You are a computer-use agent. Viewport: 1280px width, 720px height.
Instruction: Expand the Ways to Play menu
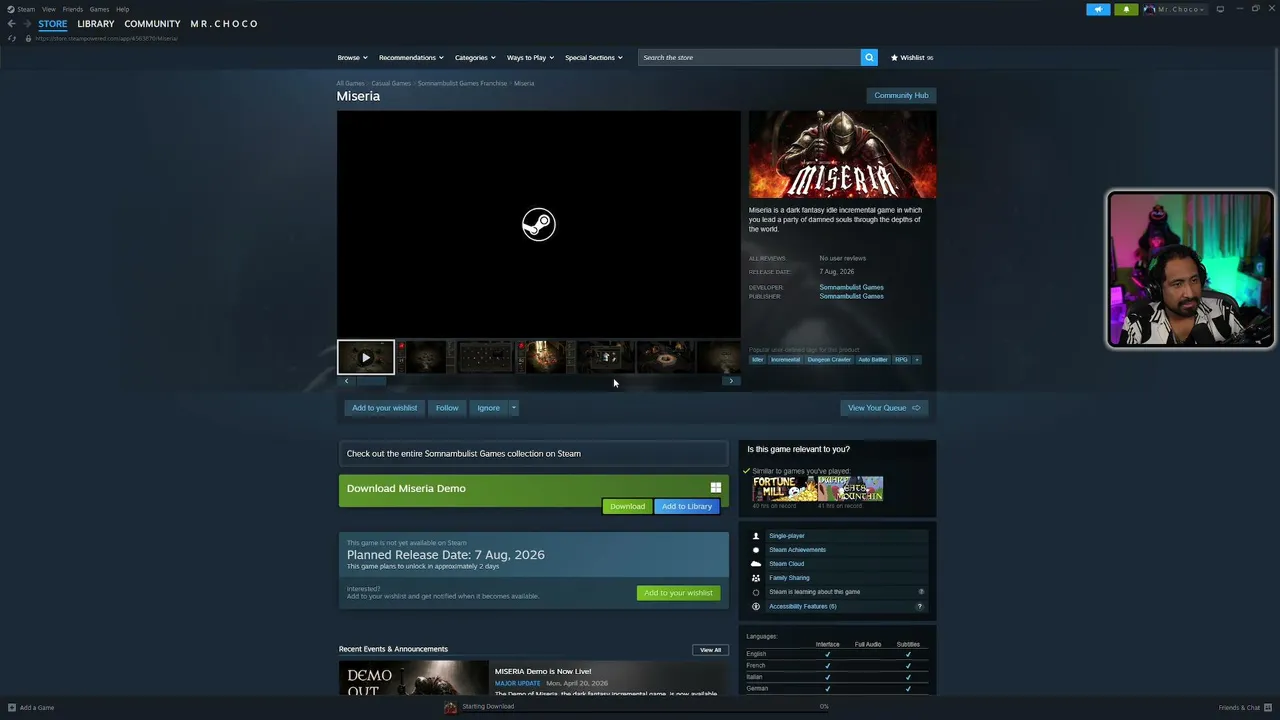(x=530, y=57)
